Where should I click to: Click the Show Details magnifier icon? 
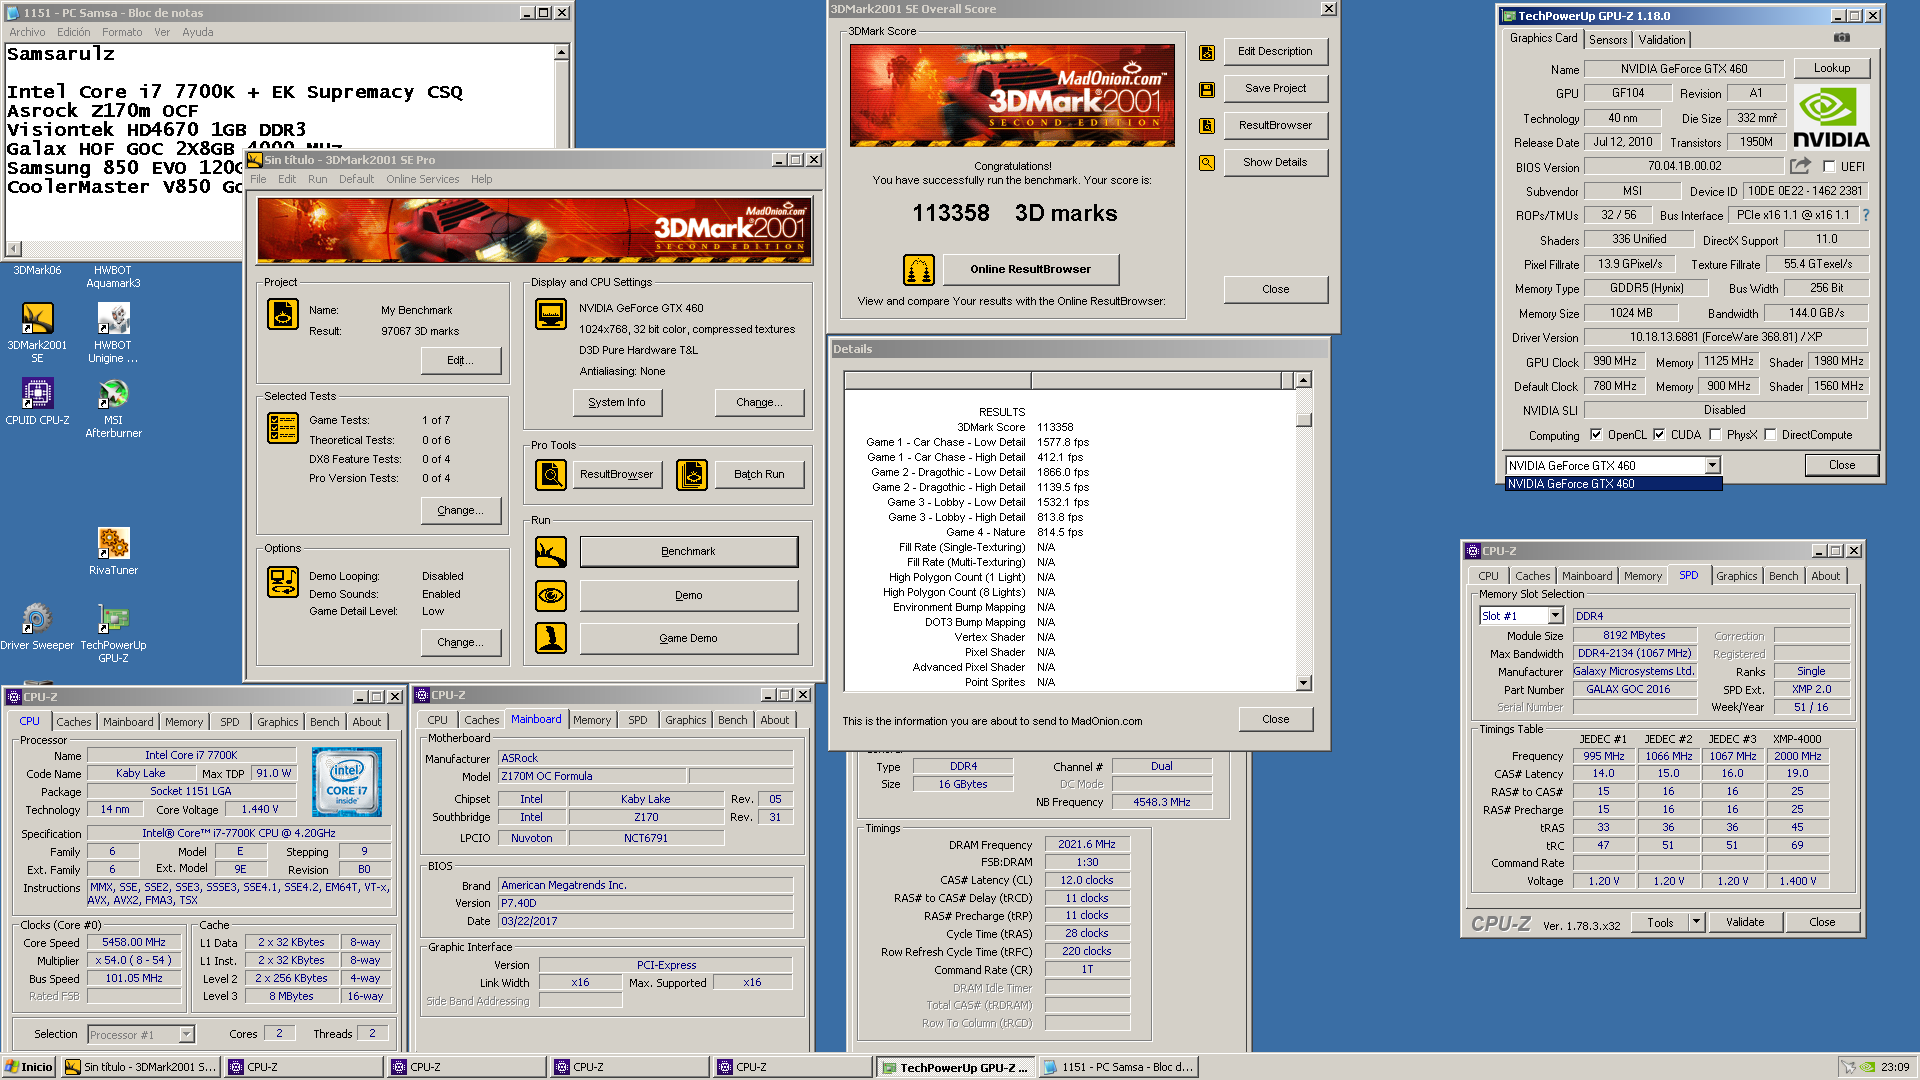[x=1207, y=162]
